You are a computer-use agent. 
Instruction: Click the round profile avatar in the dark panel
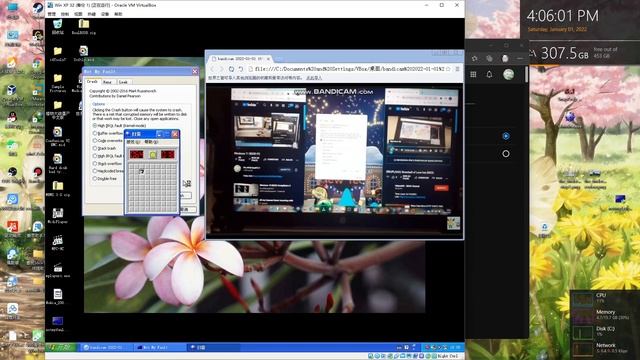coord(509,74)
